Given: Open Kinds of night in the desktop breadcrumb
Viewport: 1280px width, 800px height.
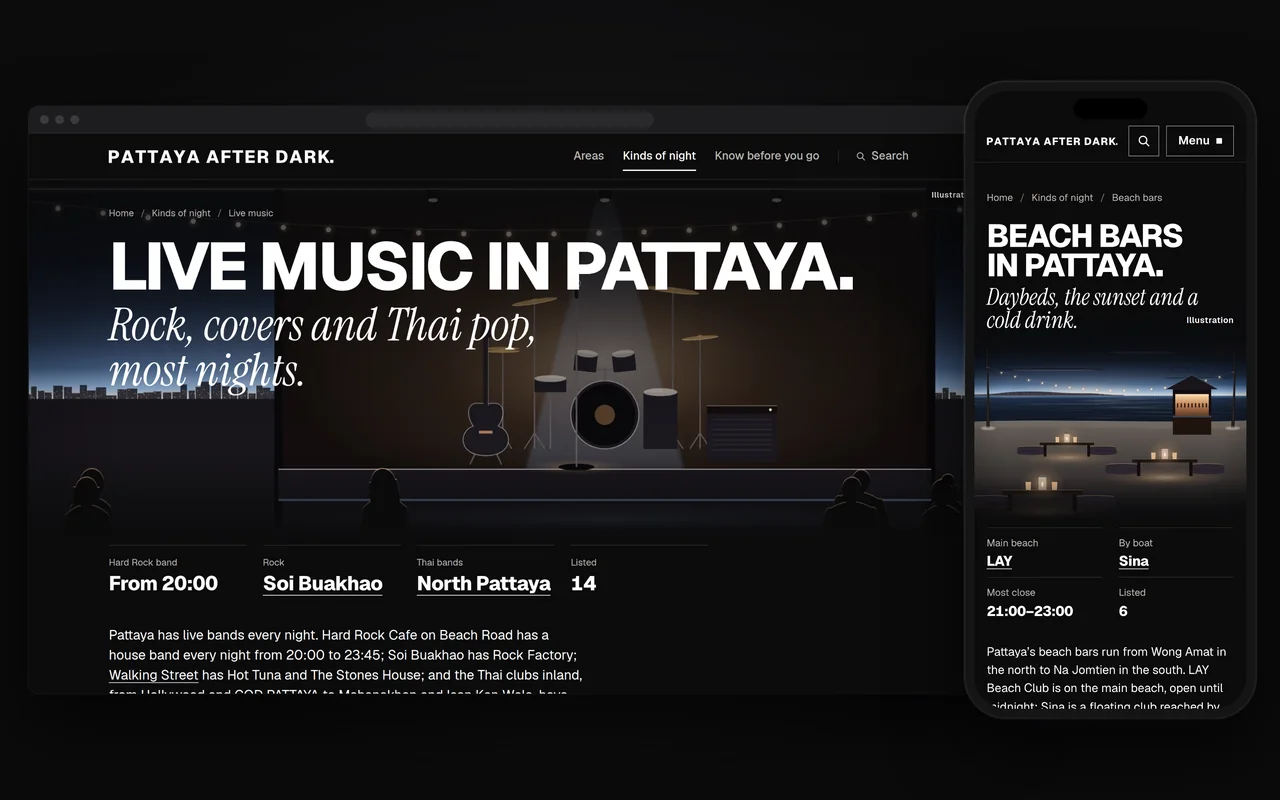Looking at the screenshot, I should tap(181, 213).
